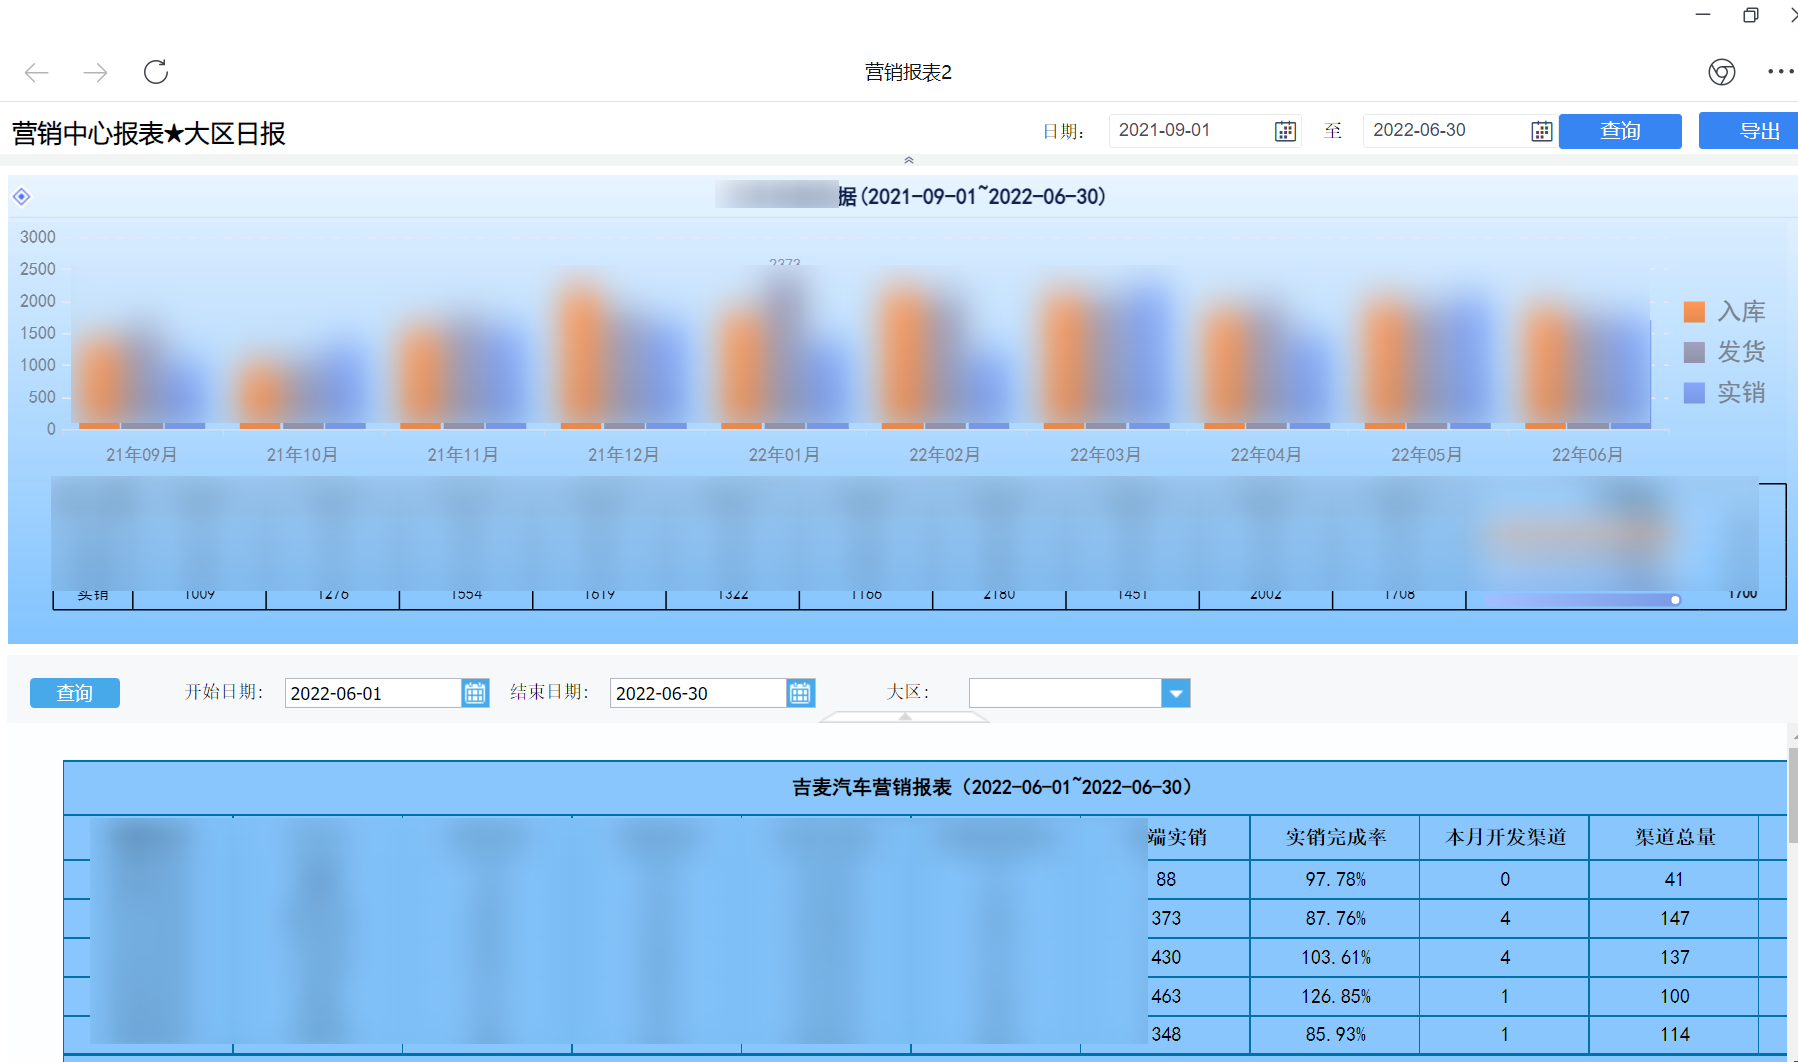Select 渠道总量 column header
The image size is (1798, 1062).
click(1675, 838)
